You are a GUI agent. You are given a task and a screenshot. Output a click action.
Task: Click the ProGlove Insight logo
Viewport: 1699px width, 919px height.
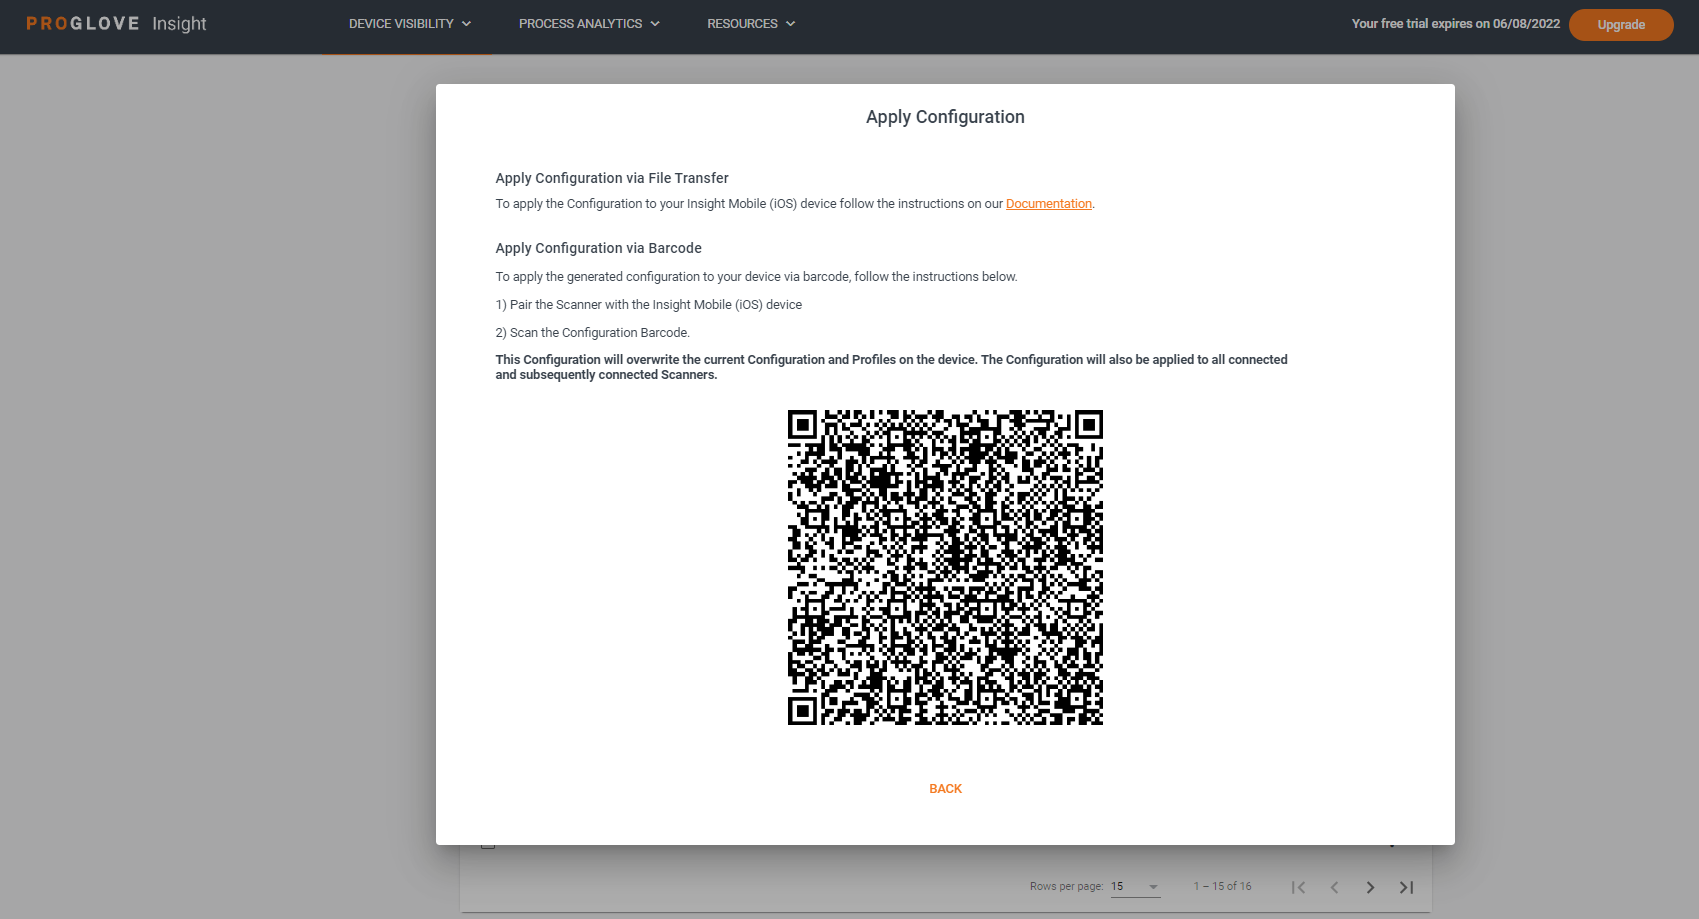tap(116, 23)
